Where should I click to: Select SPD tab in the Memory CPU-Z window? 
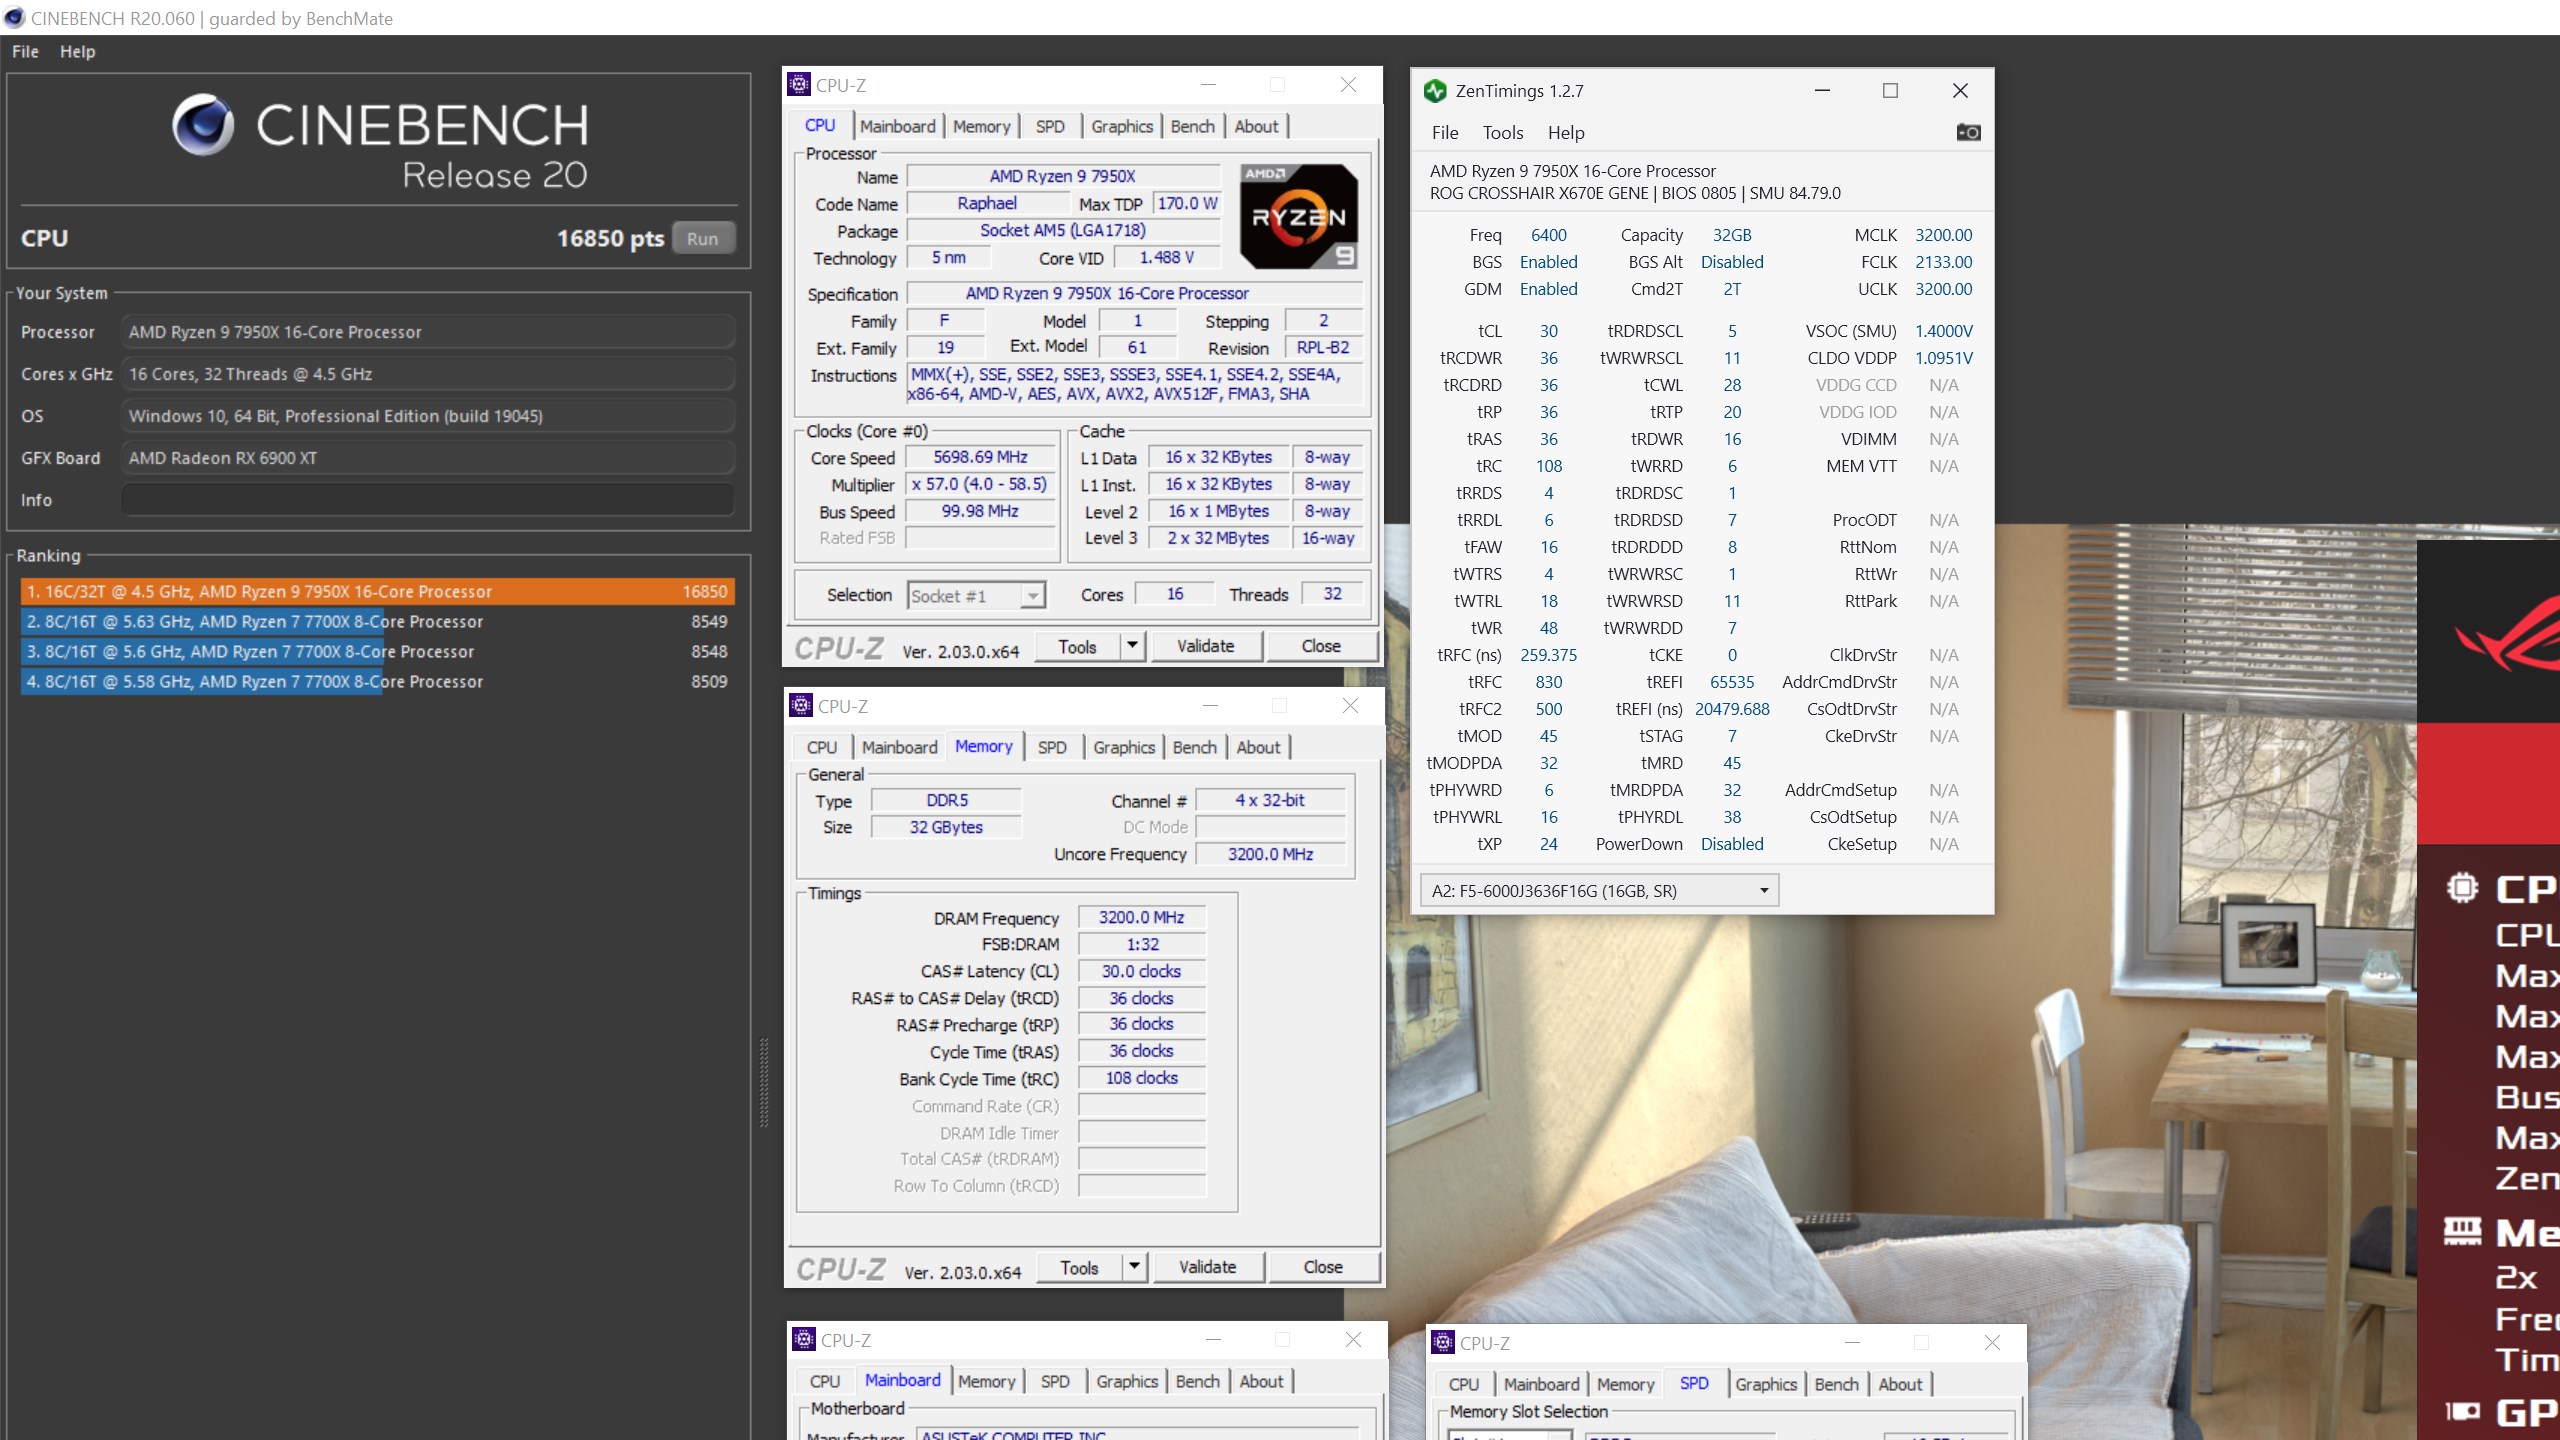tap(1052, 747)
